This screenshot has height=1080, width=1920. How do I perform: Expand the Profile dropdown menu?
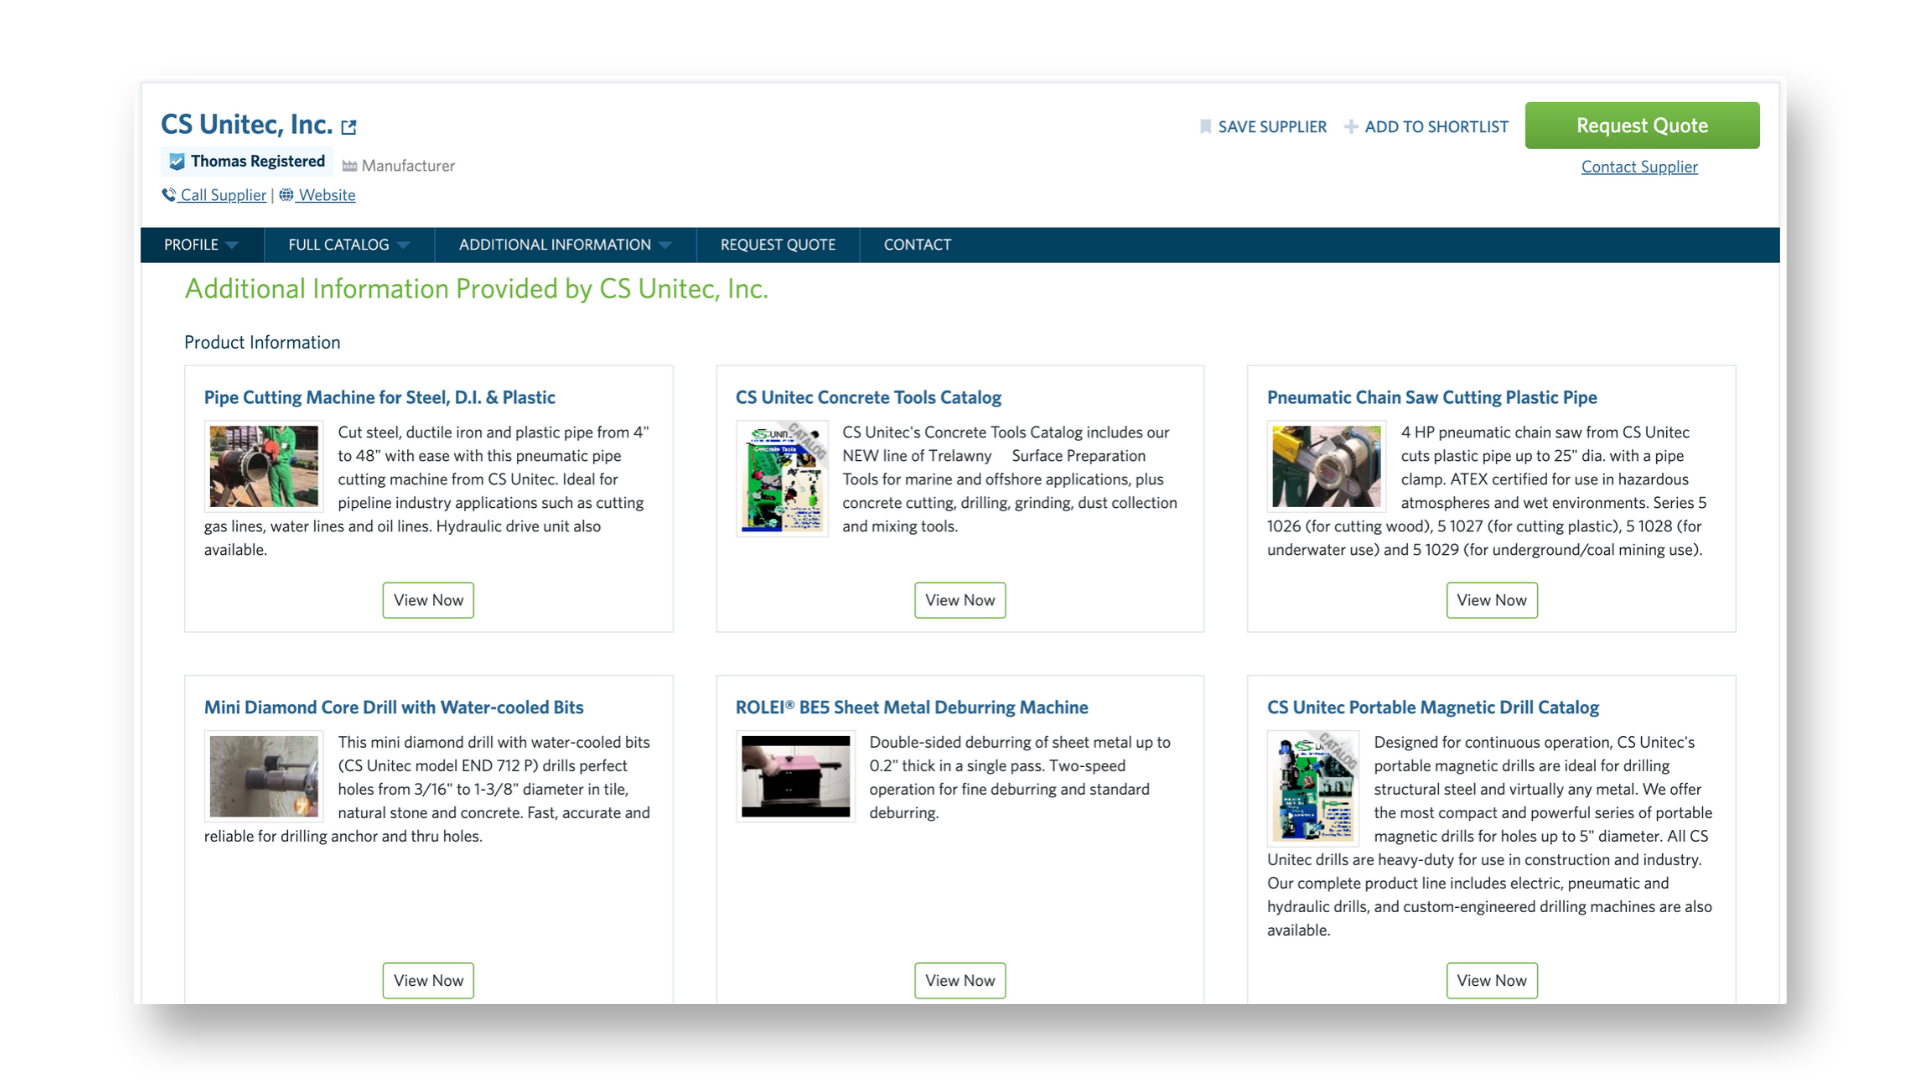coord(201,245)
